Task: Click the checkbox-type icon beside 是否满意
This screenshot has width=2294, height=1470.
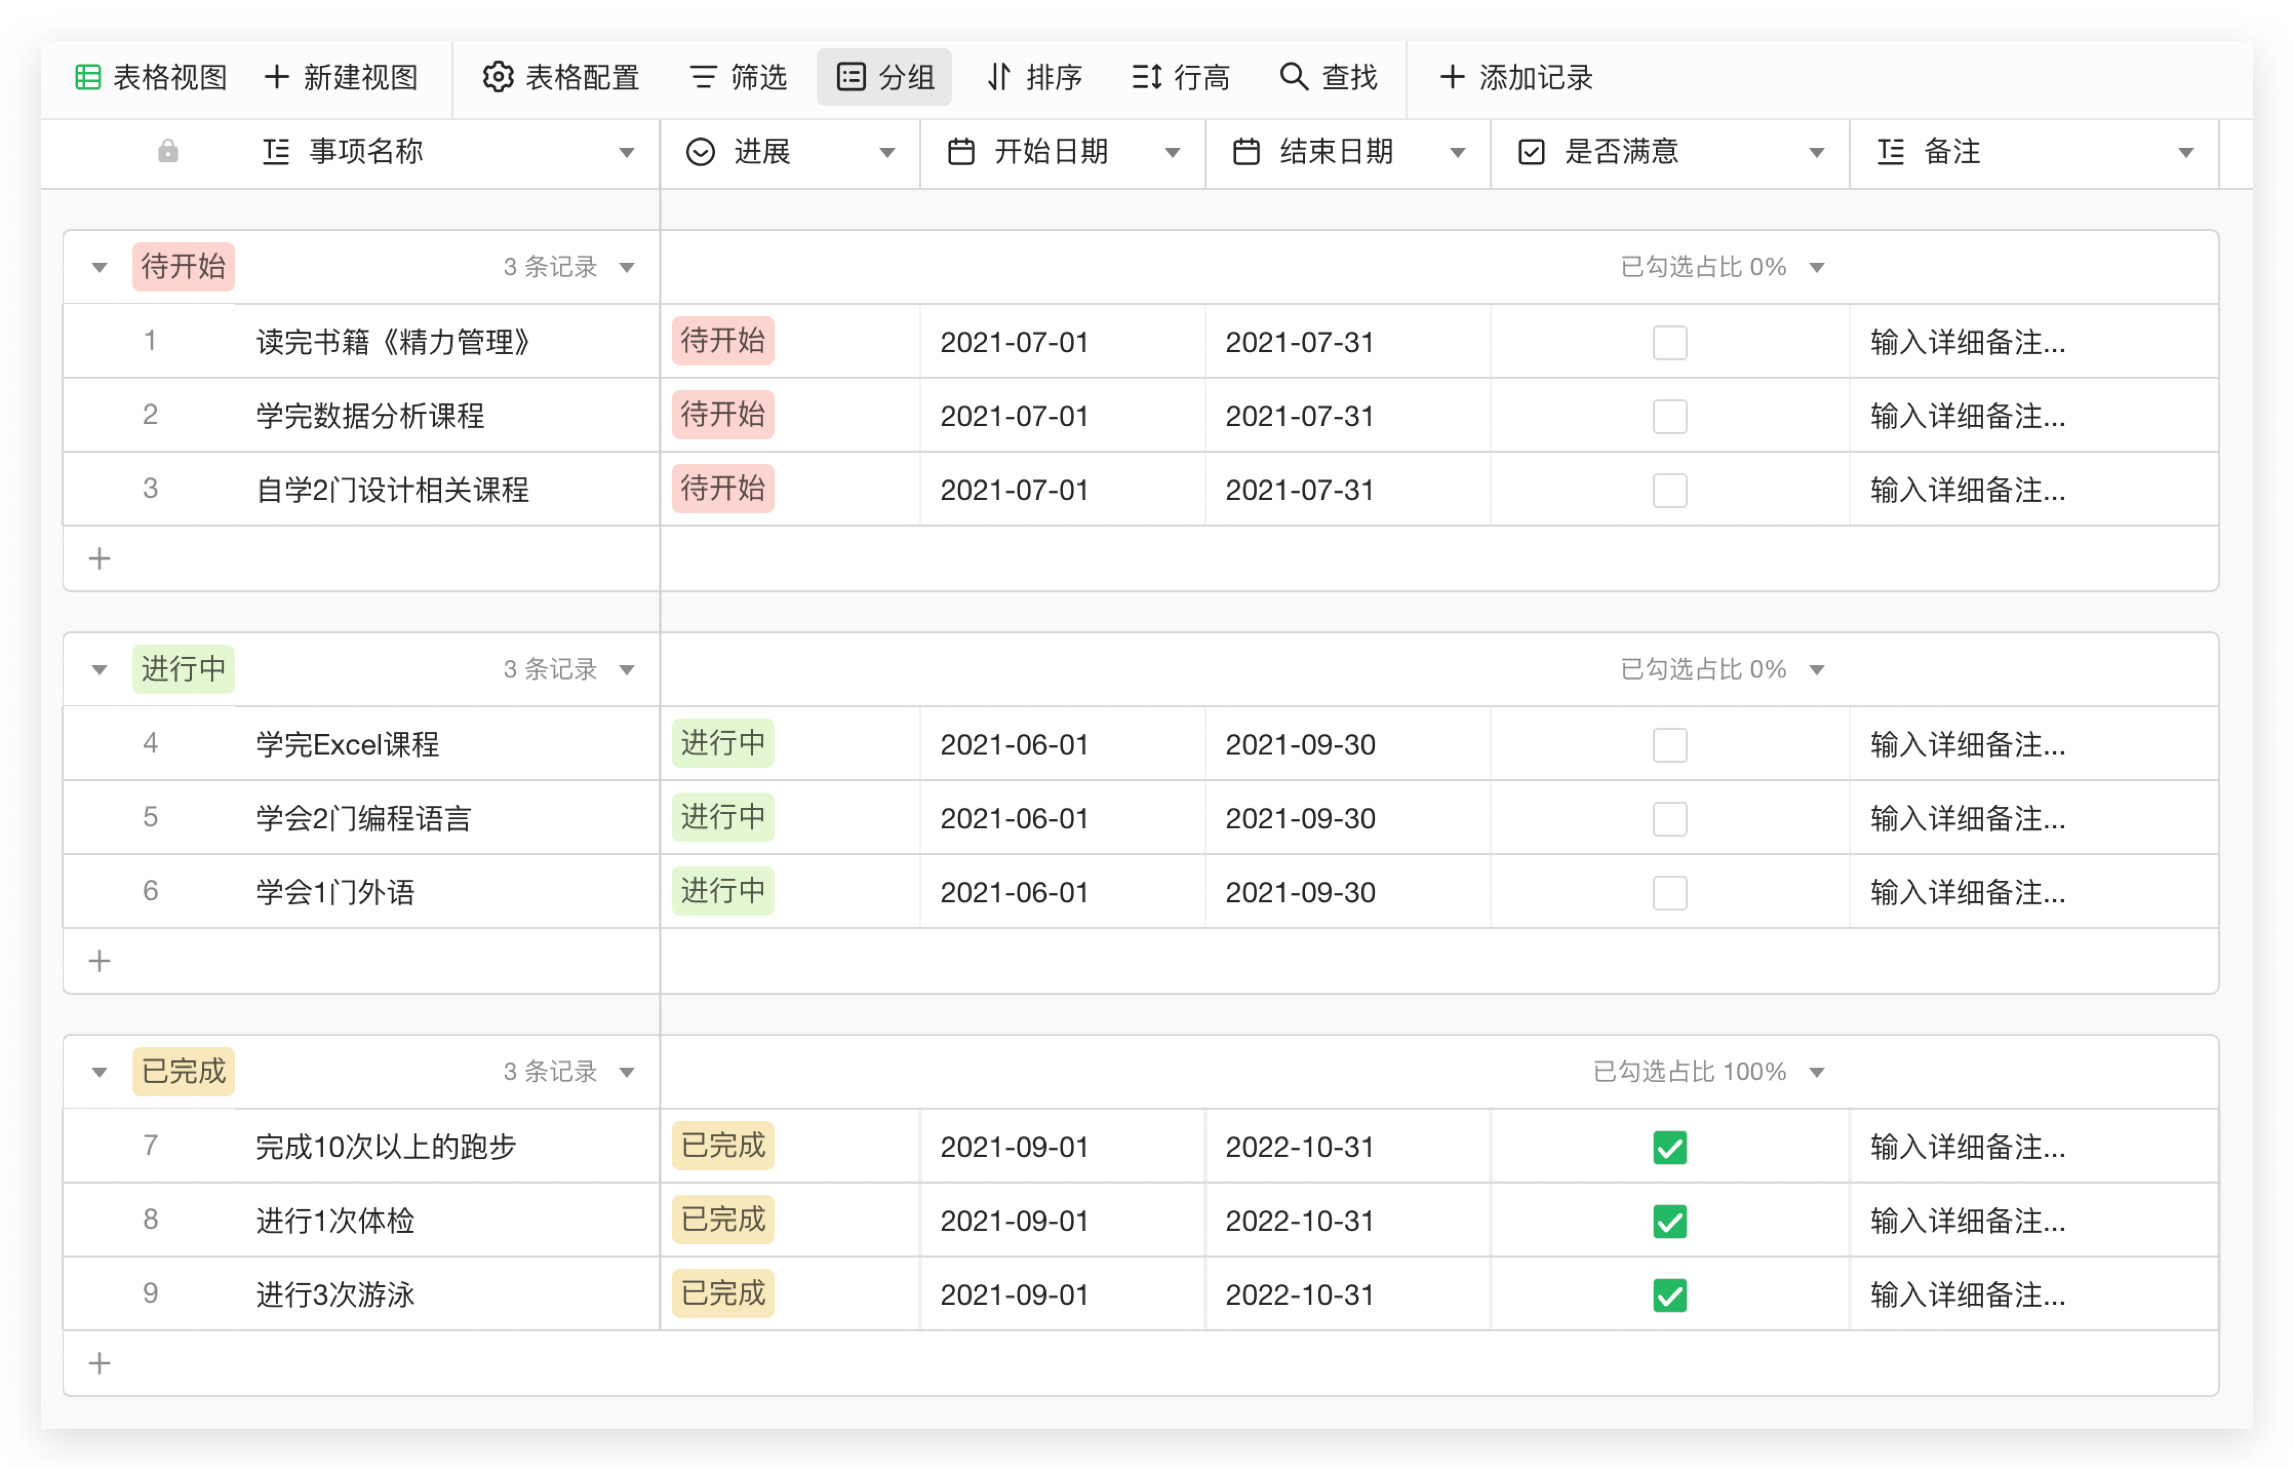Action: click(1530, 152)
